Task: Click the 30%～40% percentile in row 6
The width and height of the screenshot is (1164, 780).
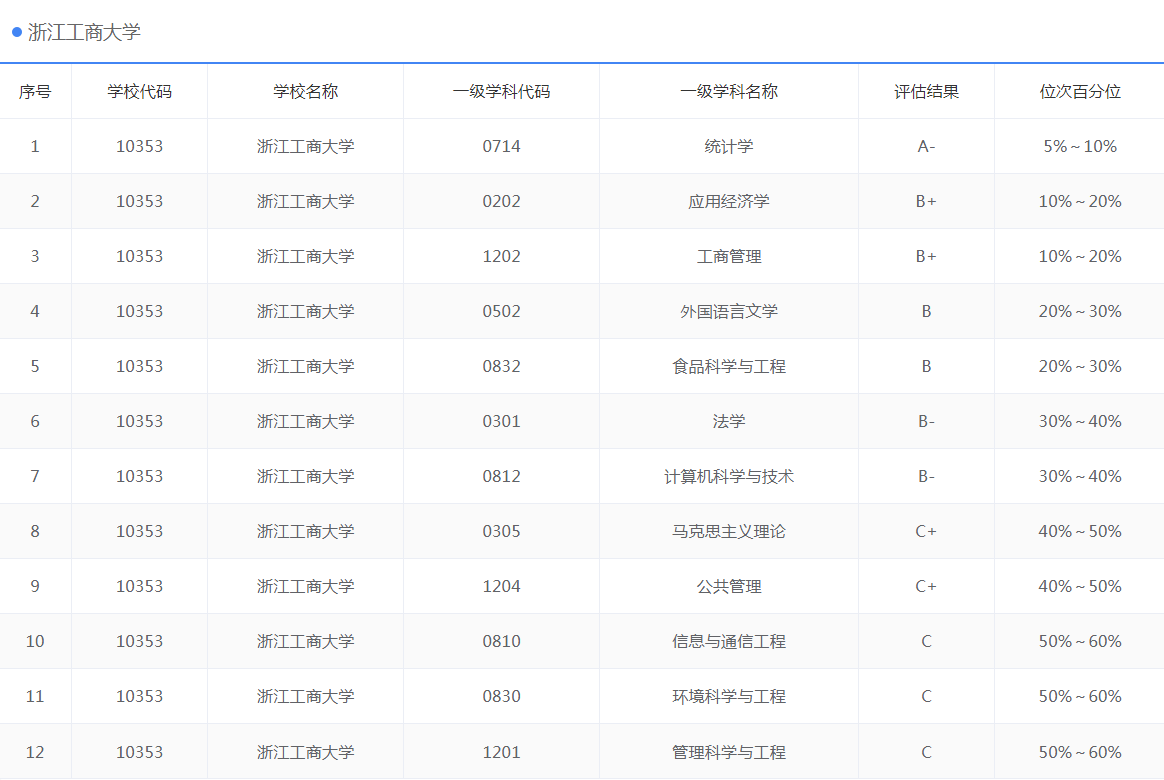Action: pos(1080,421)
